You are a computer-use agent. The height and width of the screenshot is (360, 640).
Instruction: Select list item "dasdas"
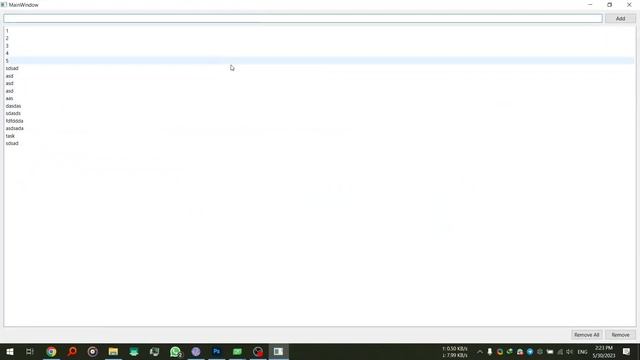319,106
